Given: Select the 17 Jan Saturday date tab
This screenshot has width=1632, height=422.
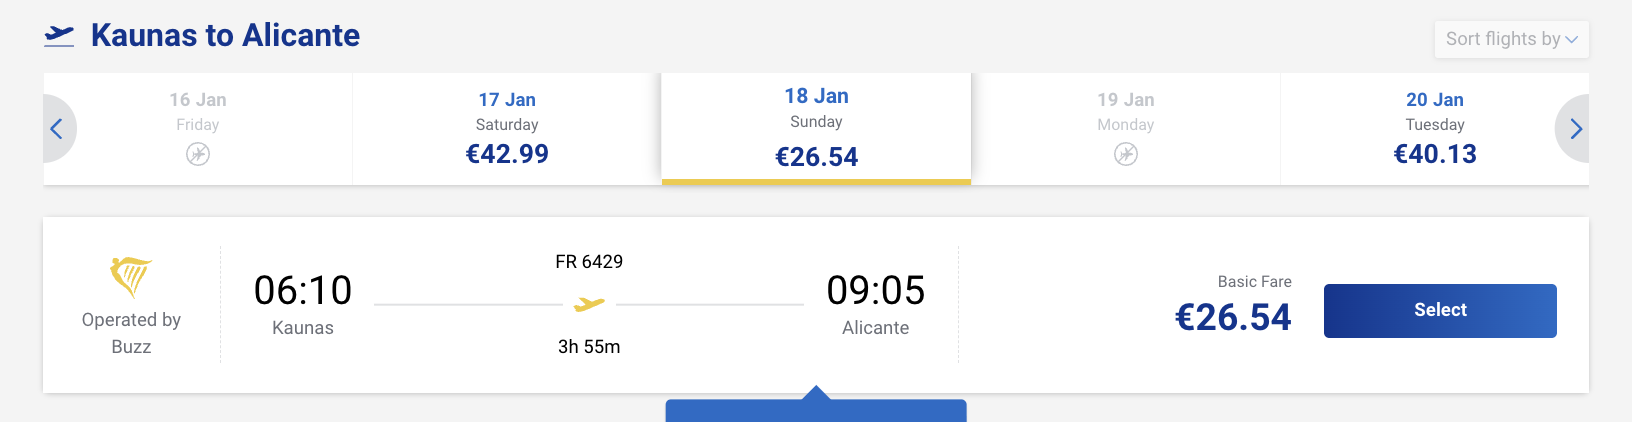Looking at the screenshot, I should pyautogui.click(x=507, y=128).
